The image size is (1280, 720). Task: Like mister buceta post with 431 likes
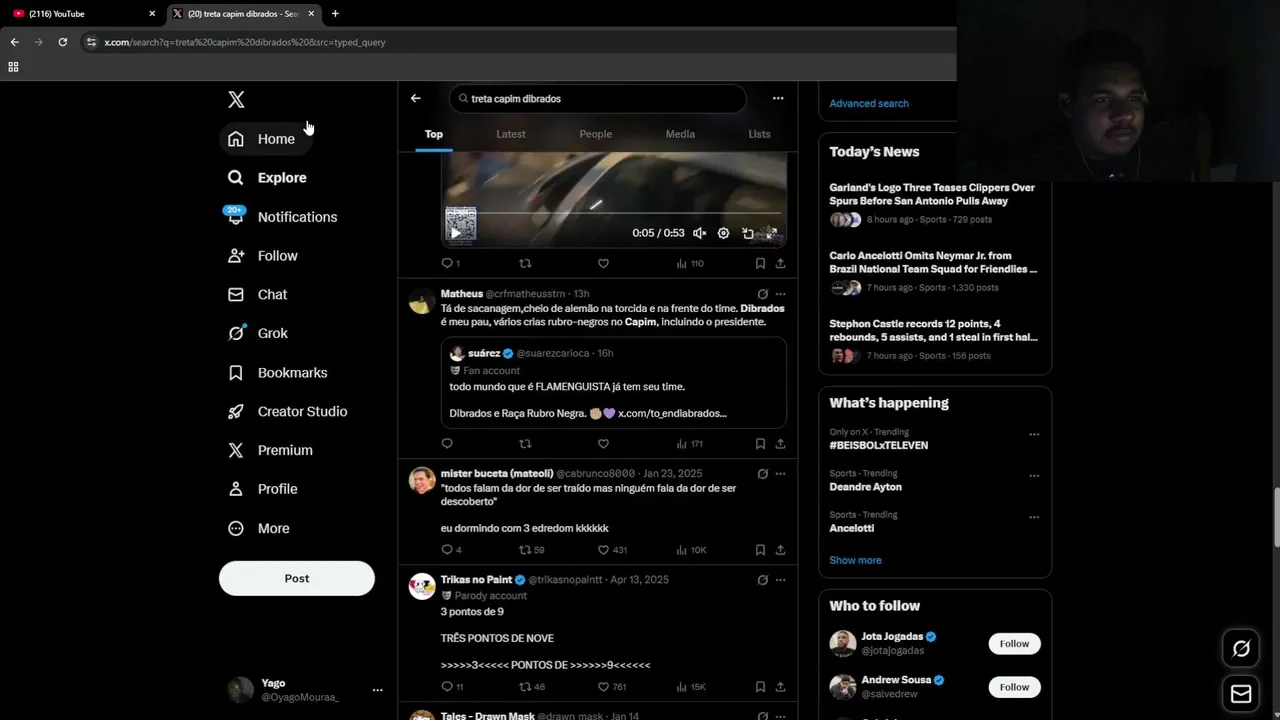click(612, 550)
